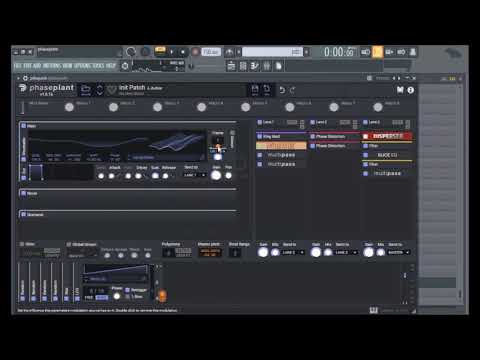Open Lane 1 Send to LANE 2 dropdown

293,252
